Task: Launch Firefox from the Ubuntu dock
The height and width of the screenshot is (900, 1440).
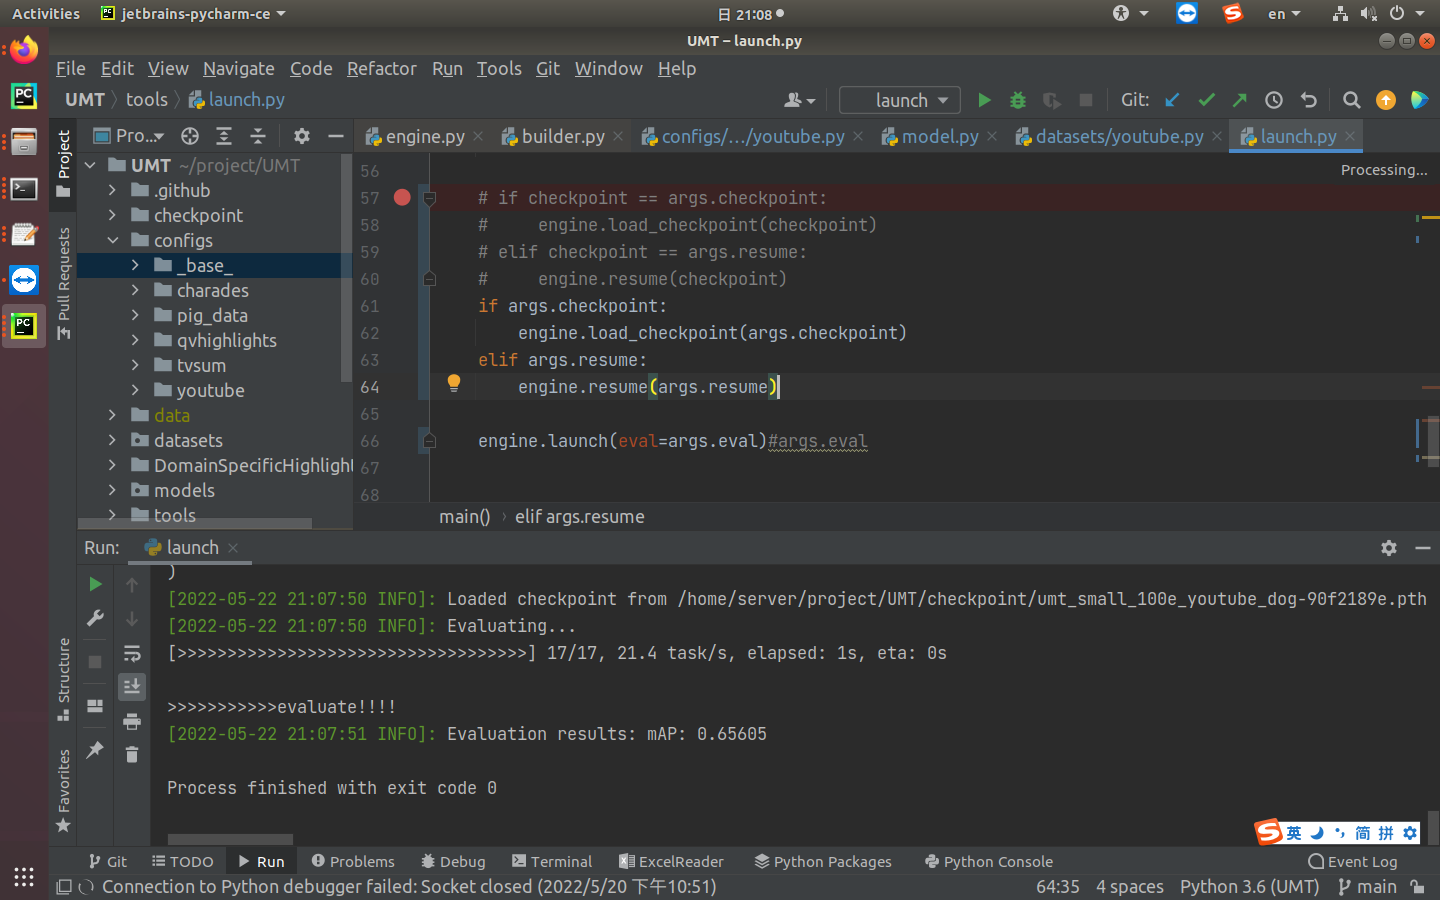Action: [23, 50]
